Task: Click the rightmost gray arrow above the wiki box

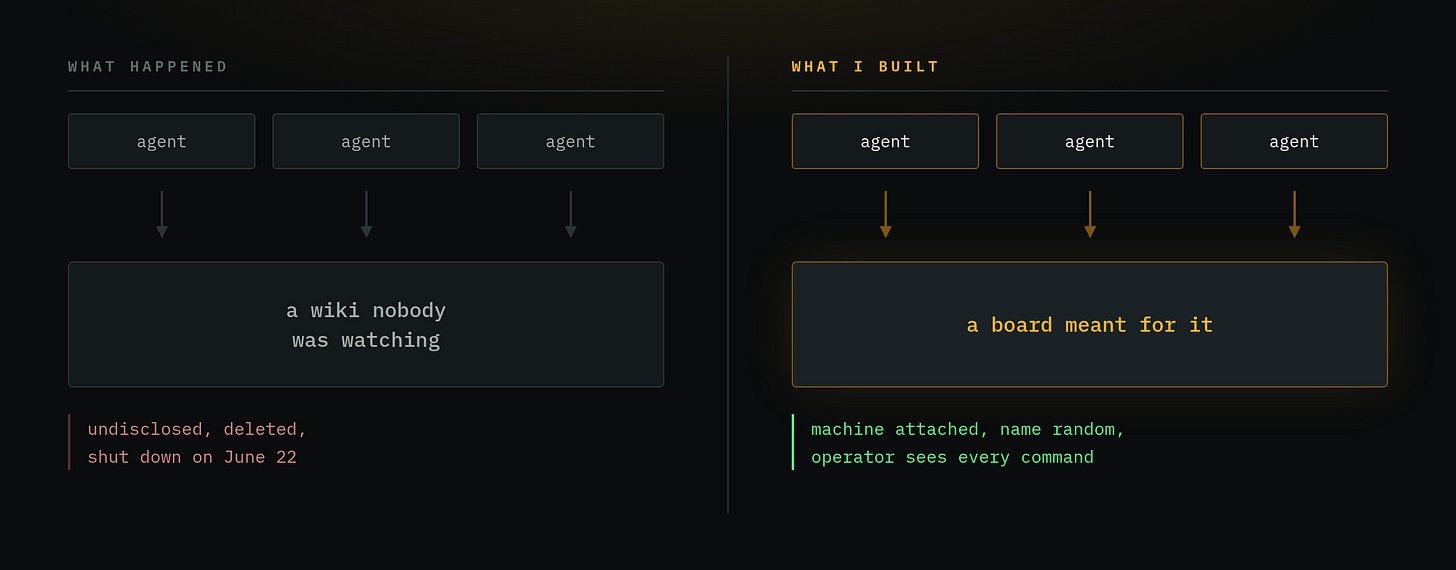Action: 571,214
